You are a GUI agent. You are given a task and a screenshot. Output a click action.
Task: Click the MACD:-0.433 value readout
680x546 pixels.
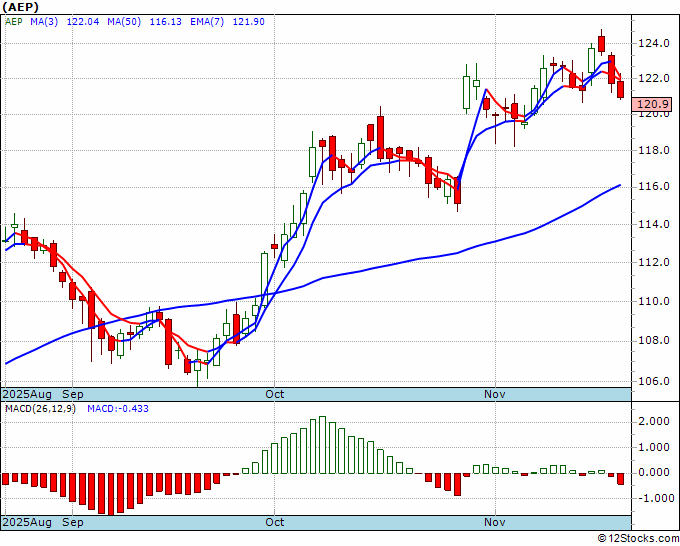pos(118,409)
